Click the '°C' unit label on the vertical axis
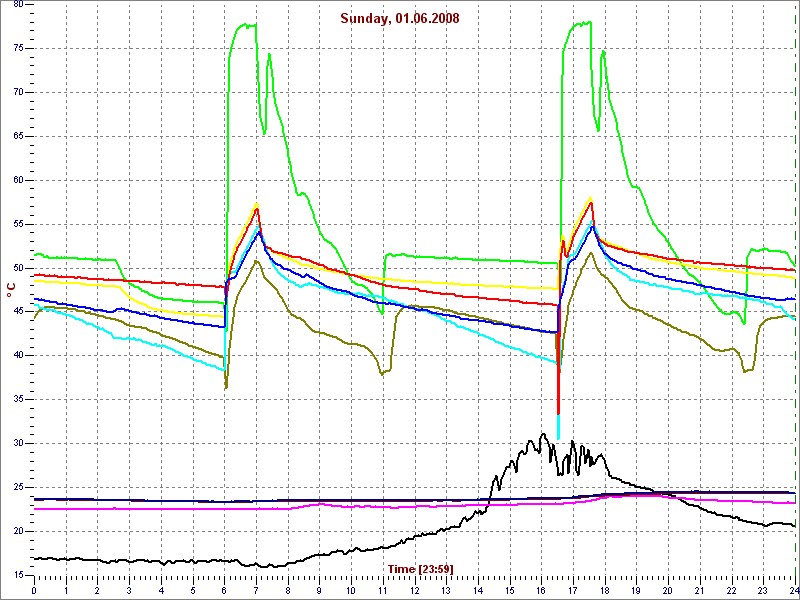 [12, 289]
